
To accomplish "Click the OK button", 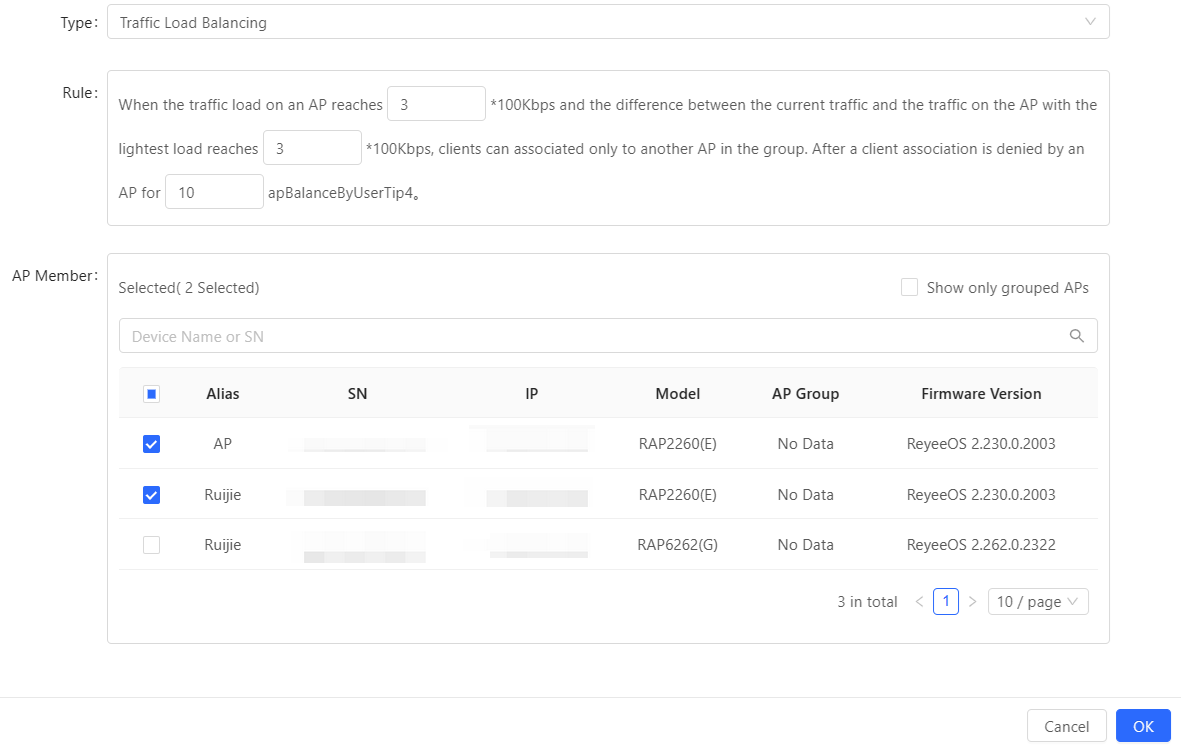I will coord(1143,726).
